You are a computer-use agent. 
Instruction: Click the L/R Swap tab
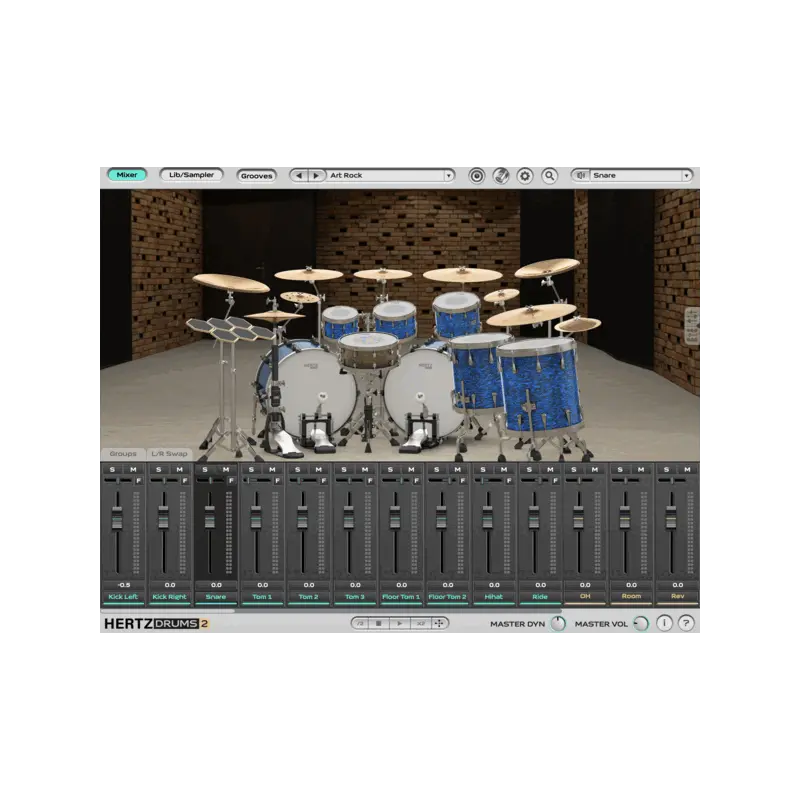coord(169,454)
